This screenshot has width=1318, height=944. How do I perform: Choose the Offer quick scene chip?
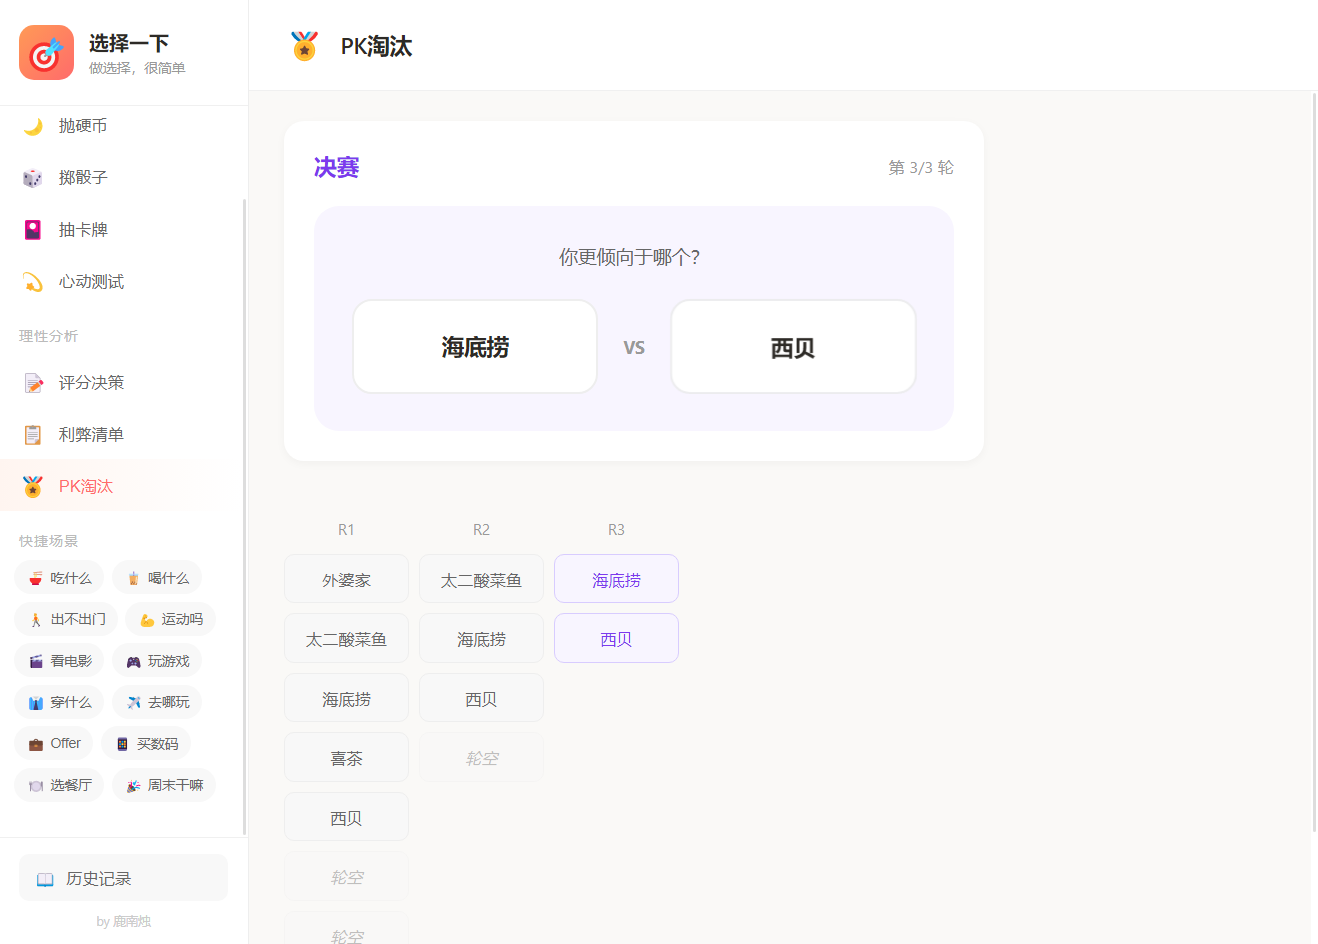pos(54,744)
